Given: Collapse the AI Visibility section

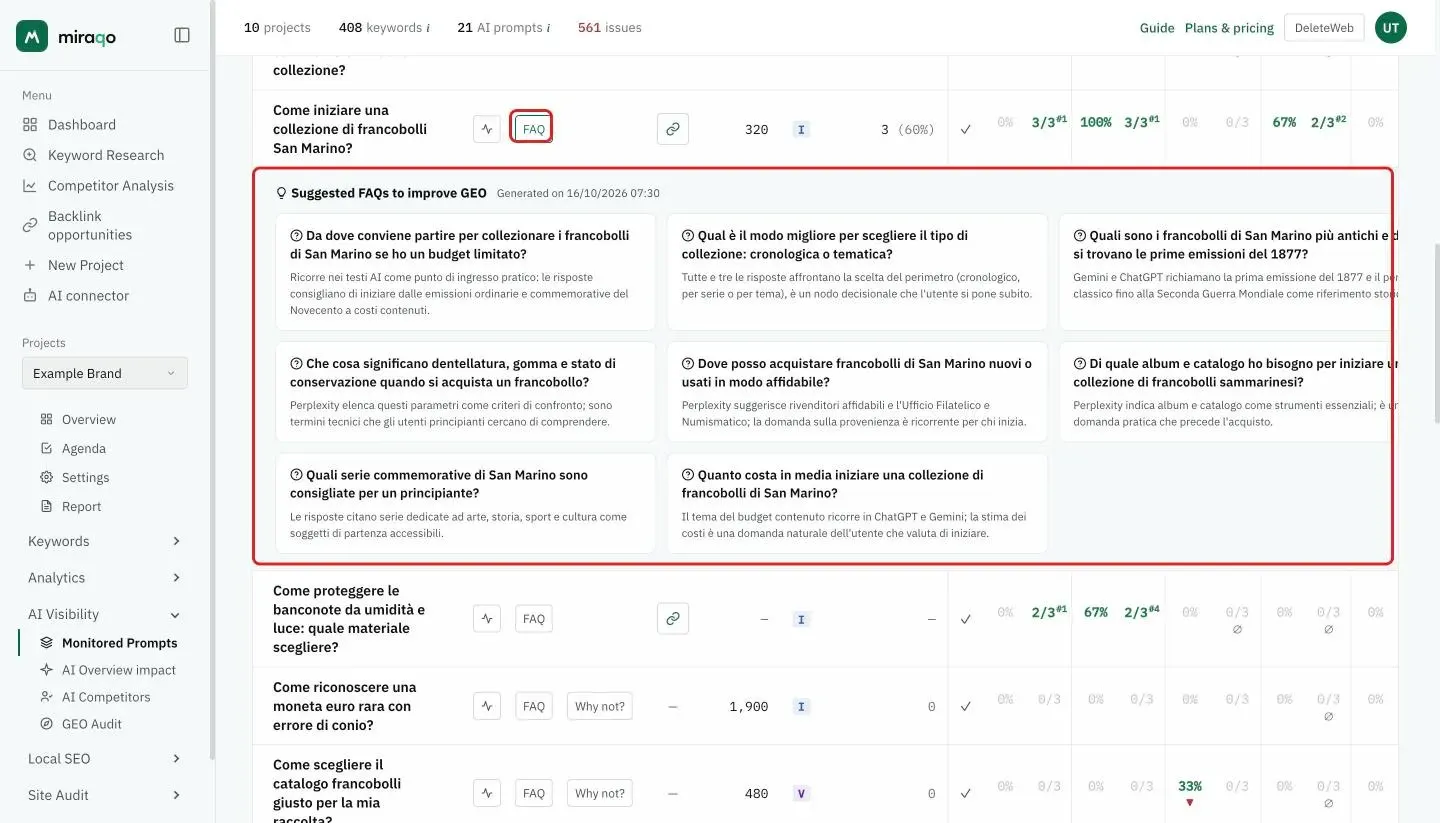Looking at the screenshot, I should (105, 614).
